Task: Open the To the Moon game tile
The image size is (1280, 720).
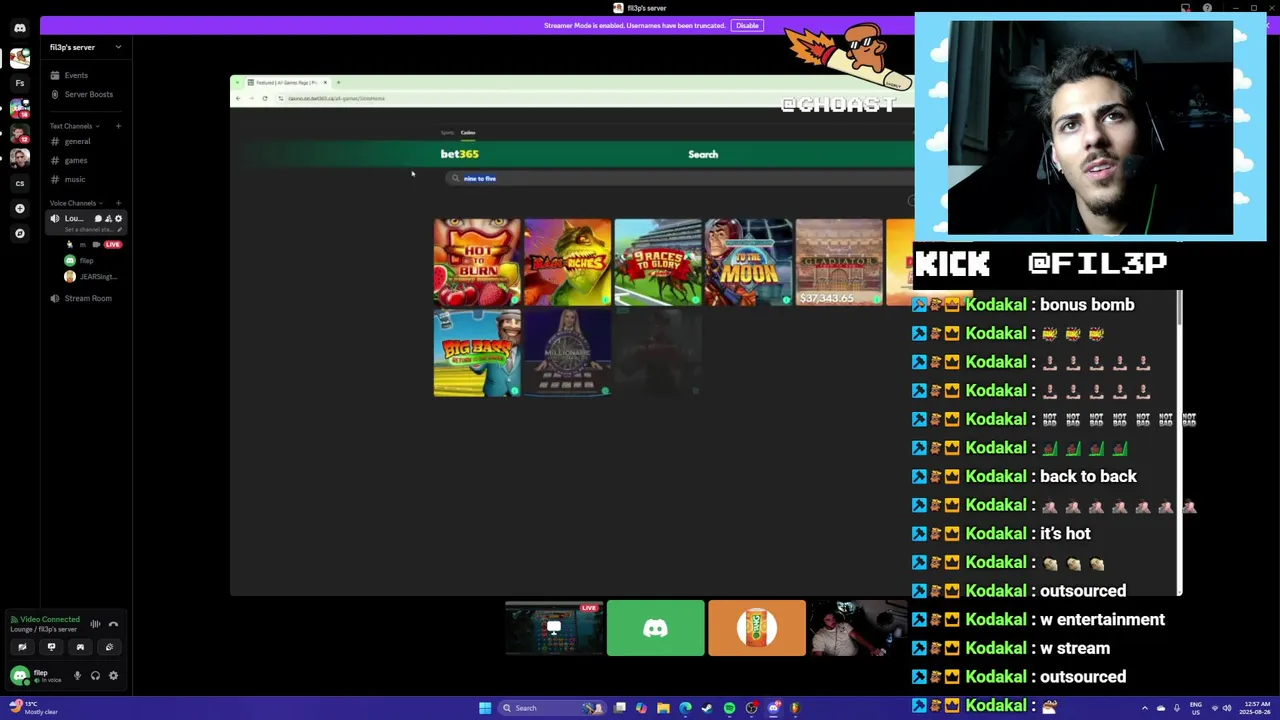Action: click(749, 262)
